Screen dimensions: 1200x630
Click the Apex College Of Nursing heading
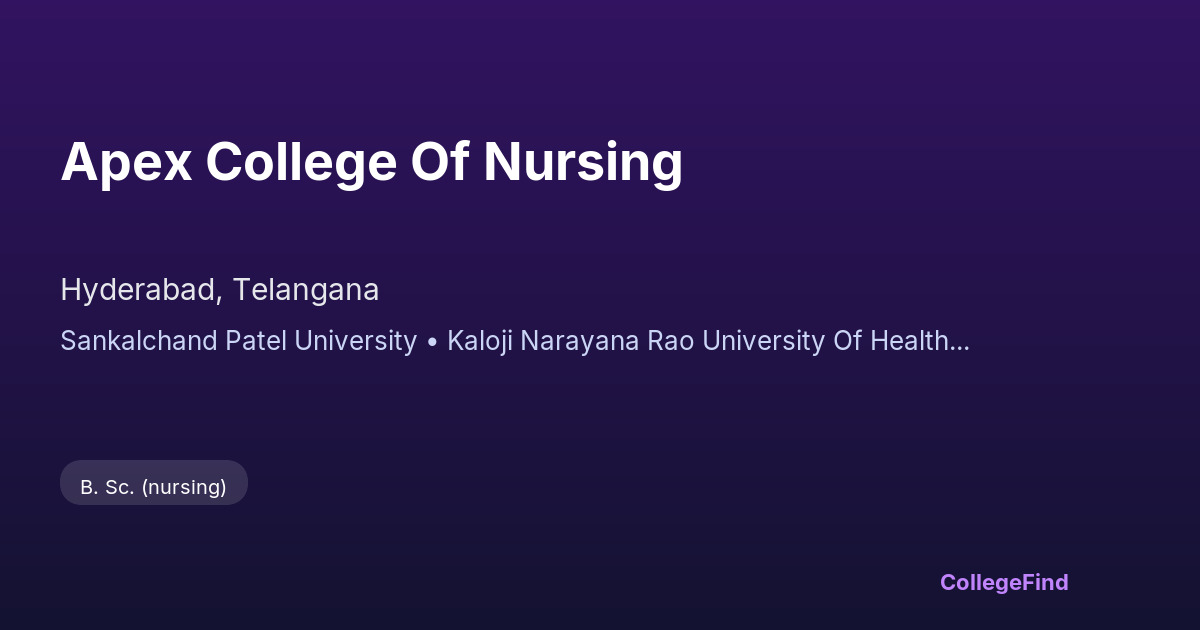pyautogui.click(x=371, y=161)
